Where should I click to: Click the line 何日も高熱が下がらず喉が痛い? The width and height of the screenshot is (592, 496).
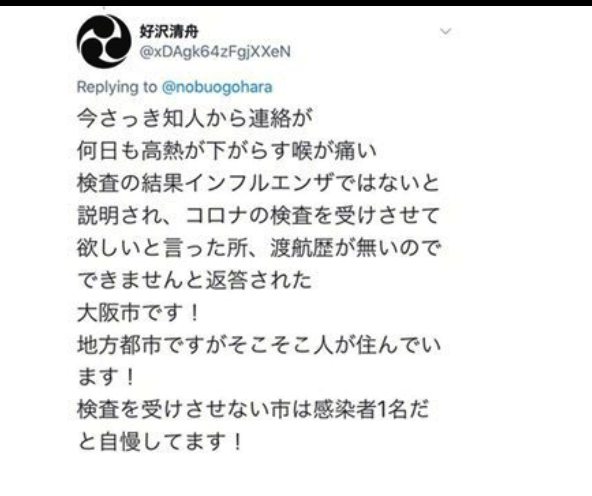(x=227, y=151)
